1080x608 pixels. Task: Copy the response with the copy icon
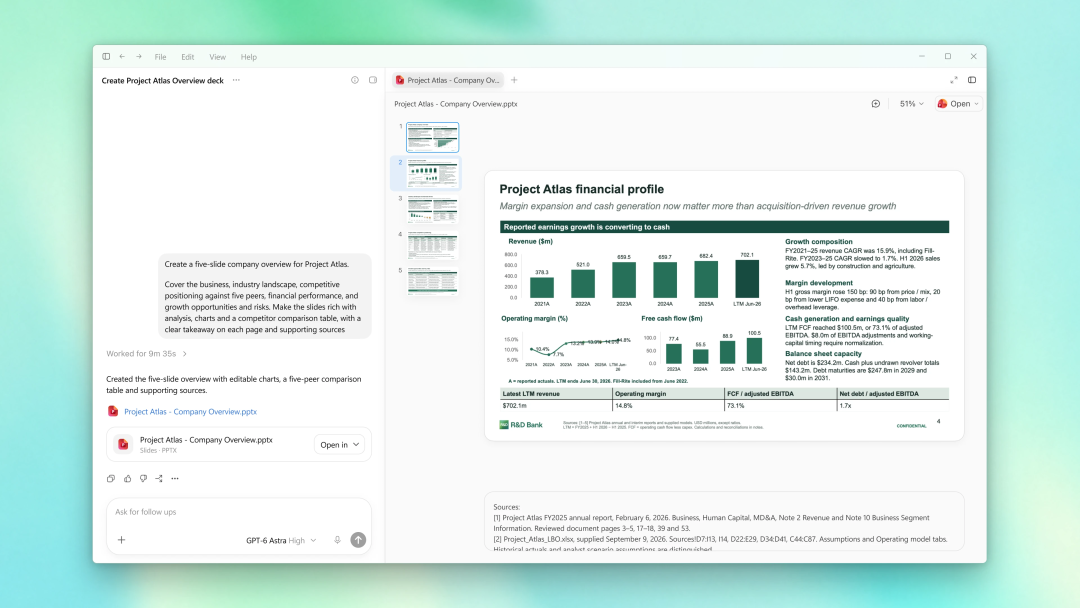click(x=111, y=479)
